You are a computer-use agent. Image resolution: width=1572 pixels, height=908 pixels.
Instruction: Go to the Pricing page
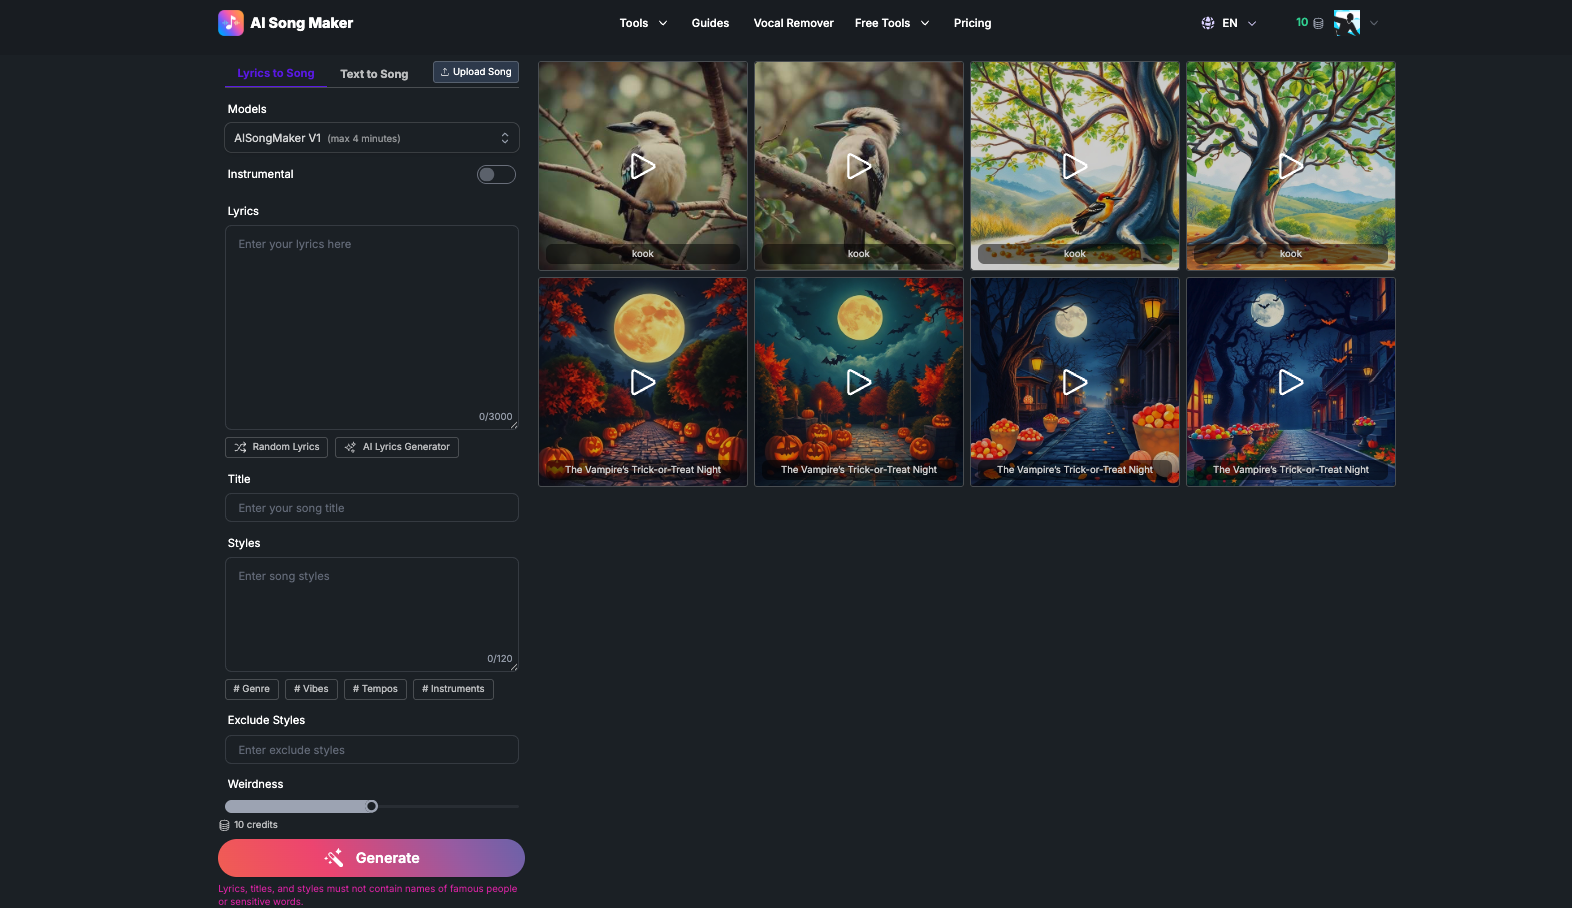[x=972, y=23]
